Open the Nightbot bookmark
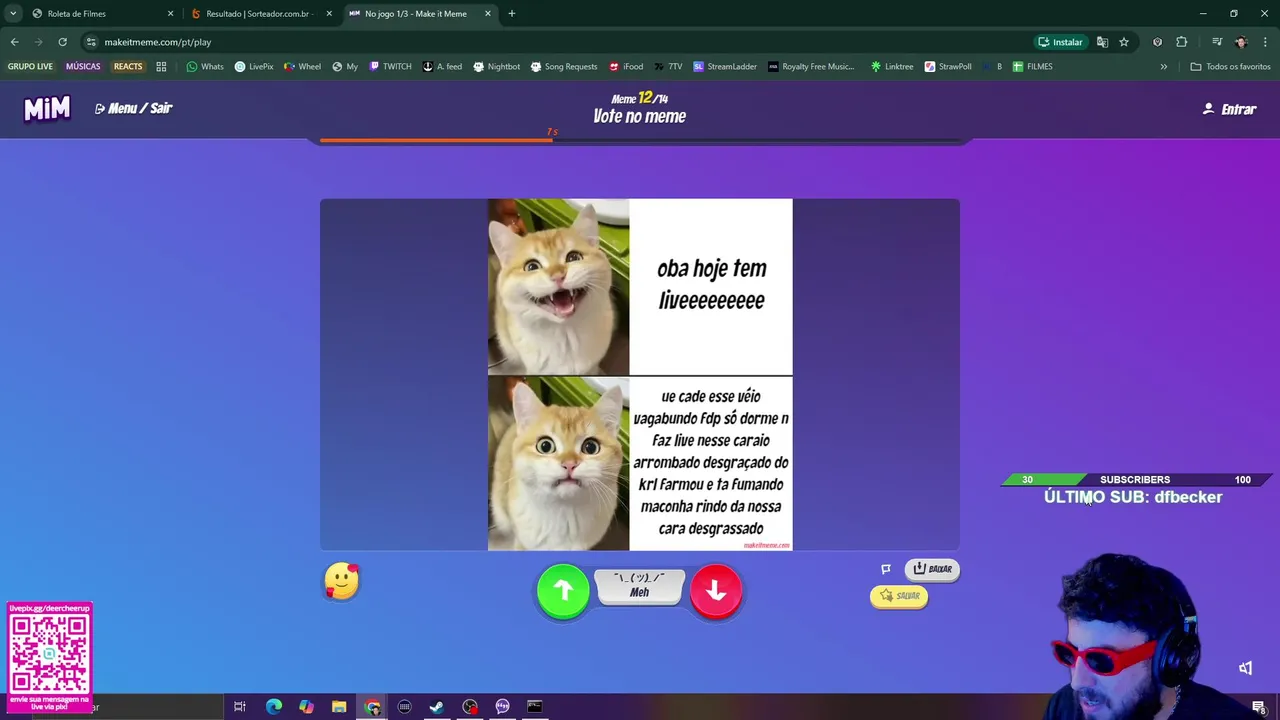This screenshot has height=720, width=1280. [x=496, y=67]
